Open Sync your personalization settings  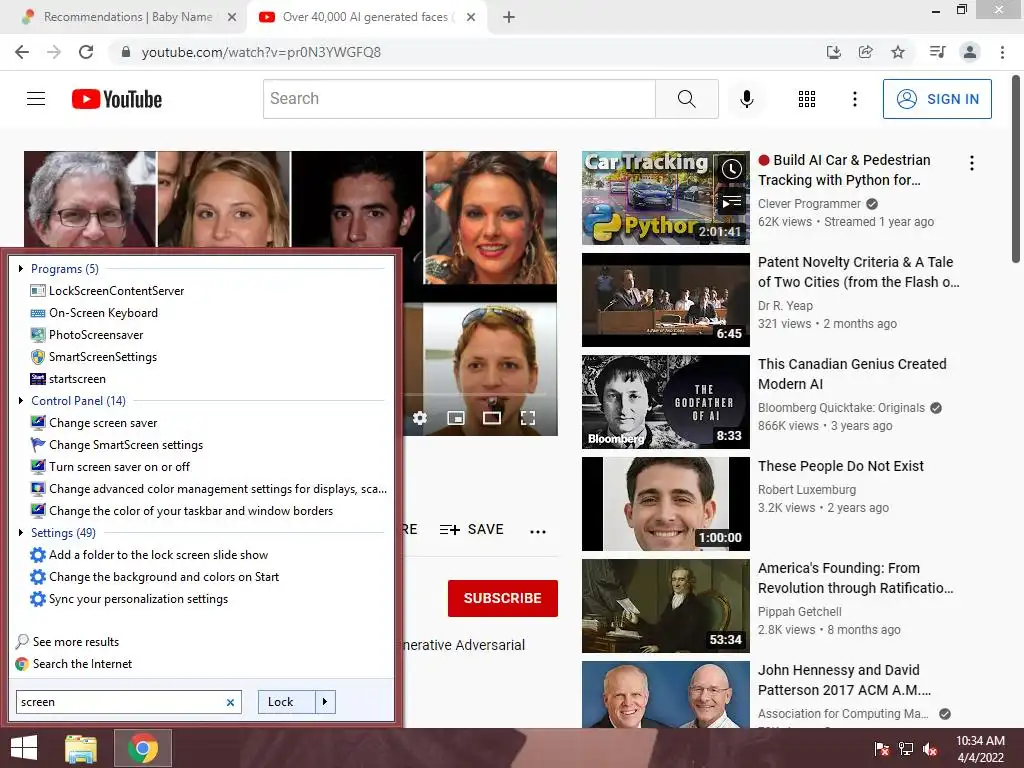pyautogui.click(x=138, y=599)
